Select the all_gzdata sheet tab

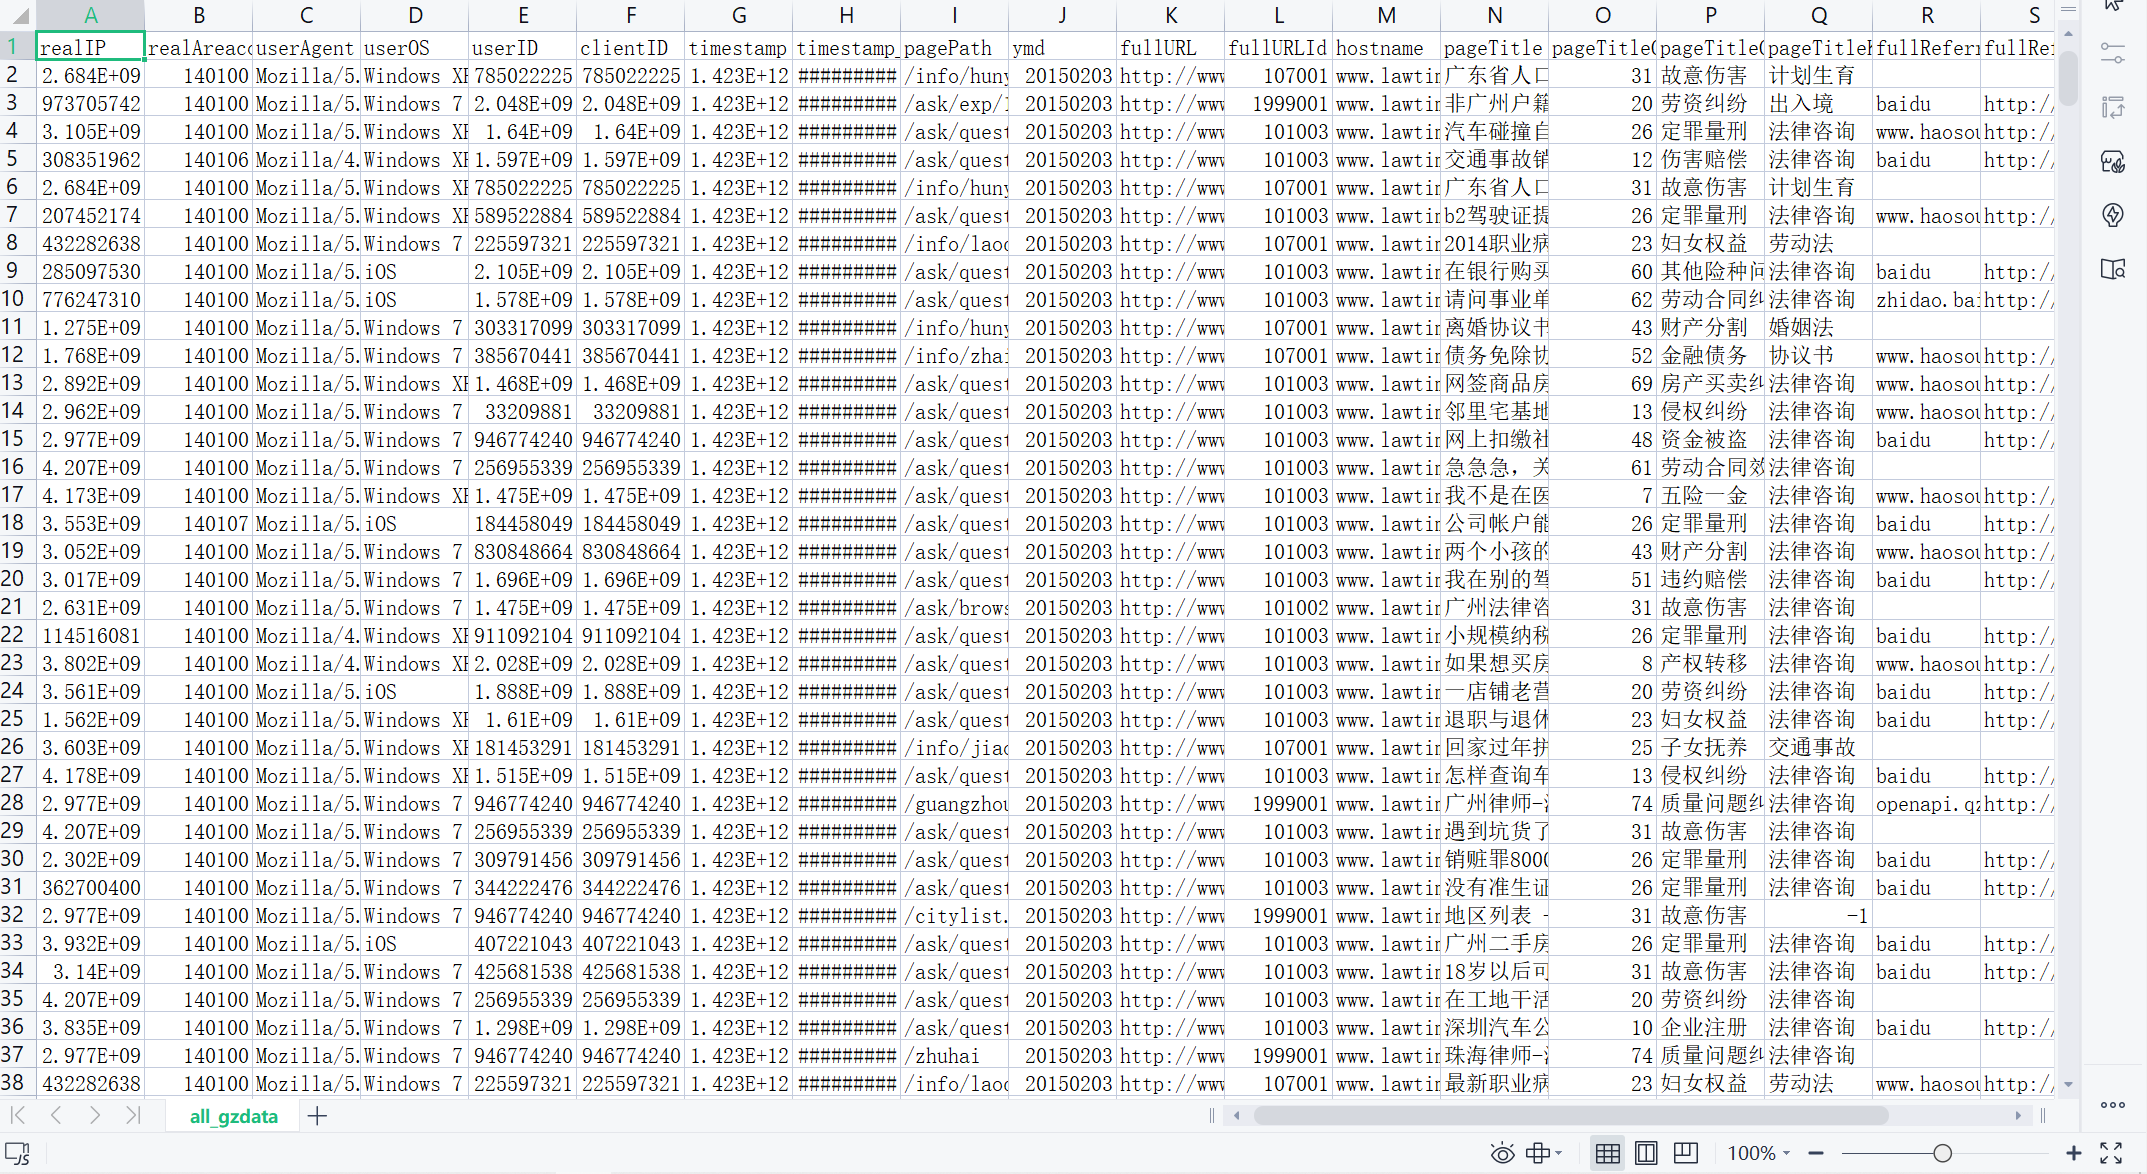(234, 1116)
